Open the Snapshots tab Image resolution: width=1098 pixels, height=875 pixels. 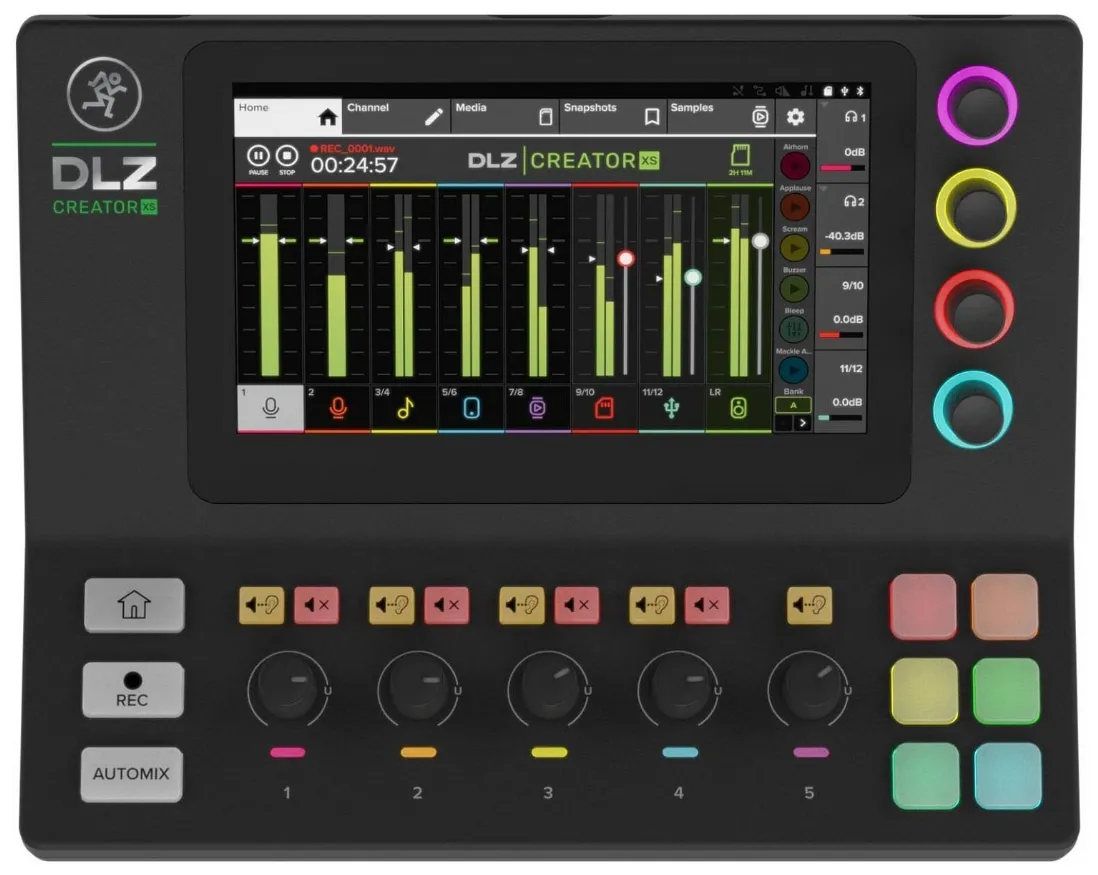pos(612,116)
